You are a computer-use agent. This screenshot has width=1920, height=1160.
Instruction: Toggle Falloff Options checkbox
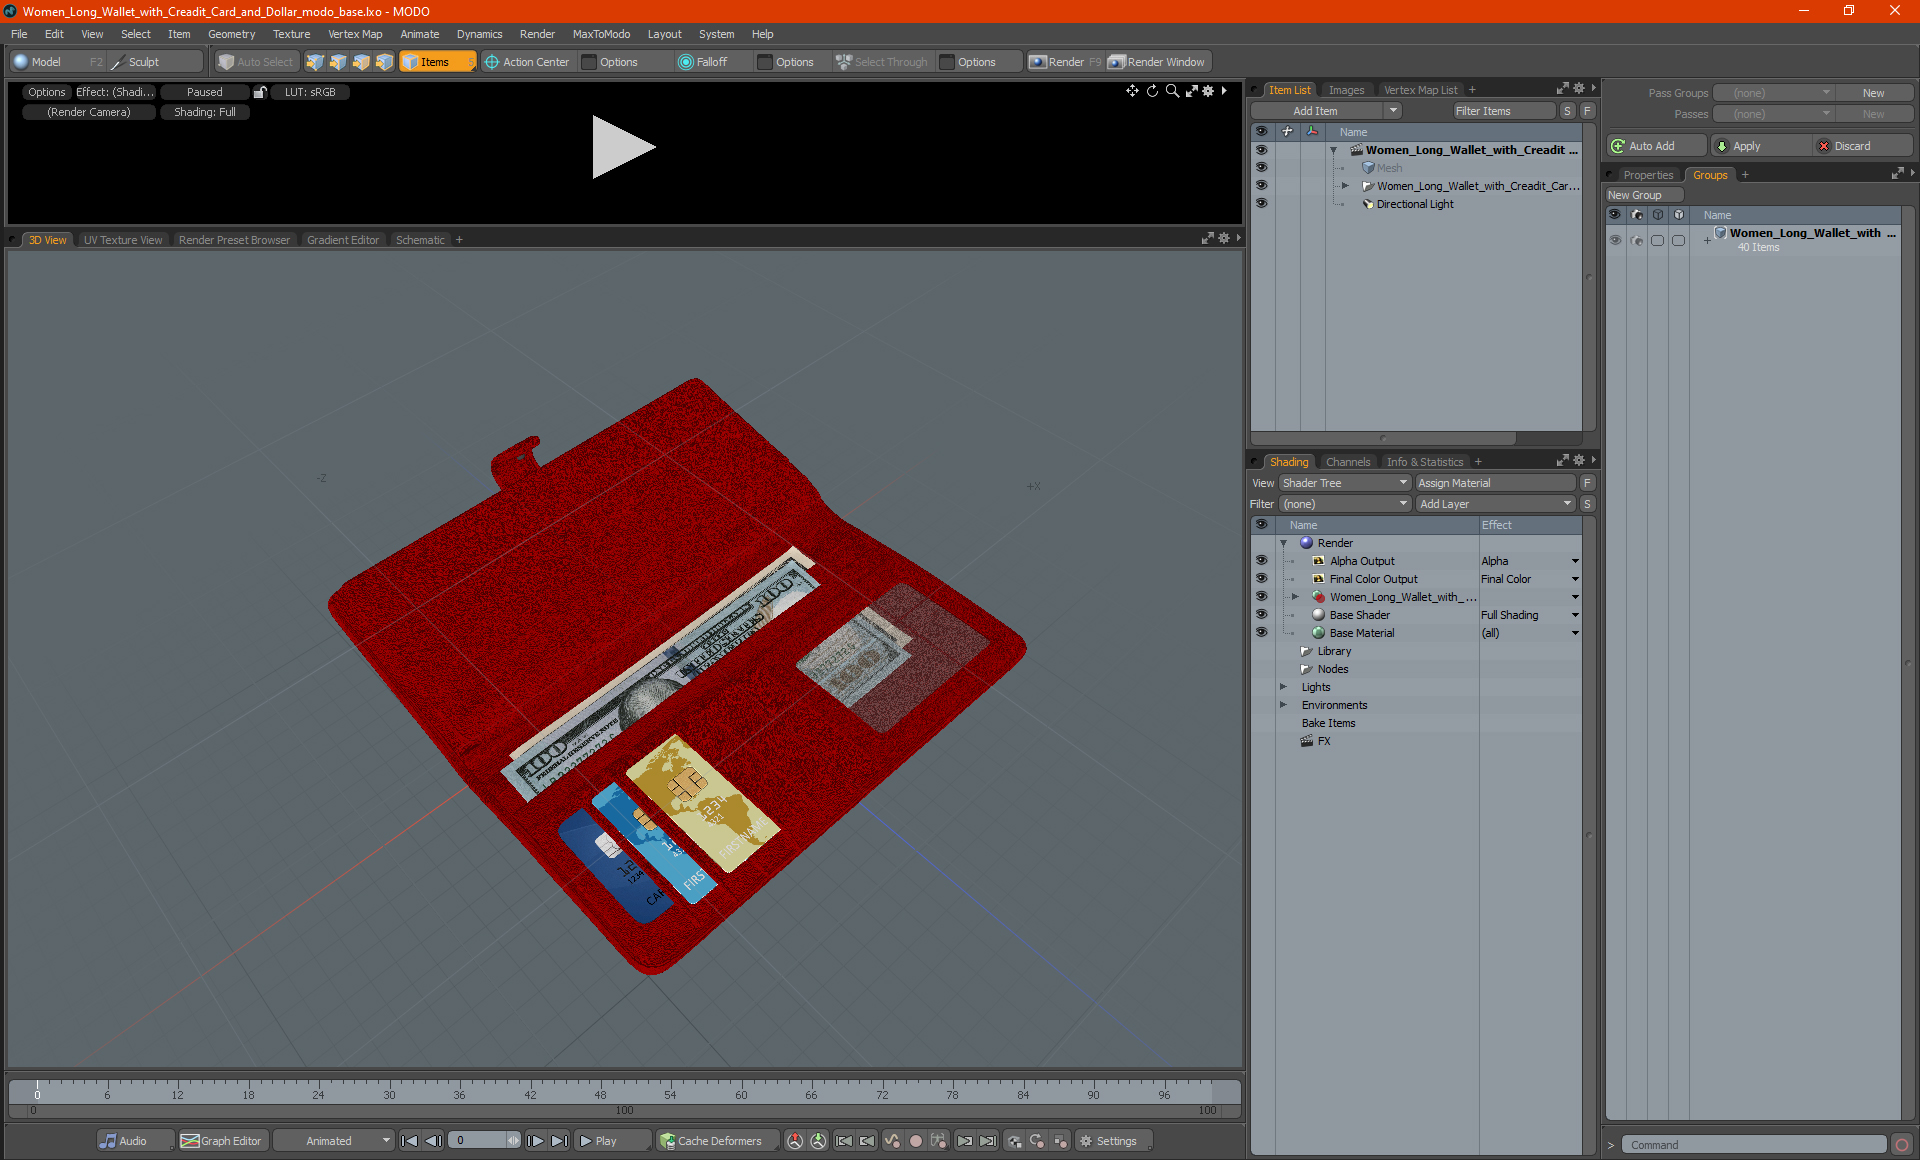(x=765, y=62)
